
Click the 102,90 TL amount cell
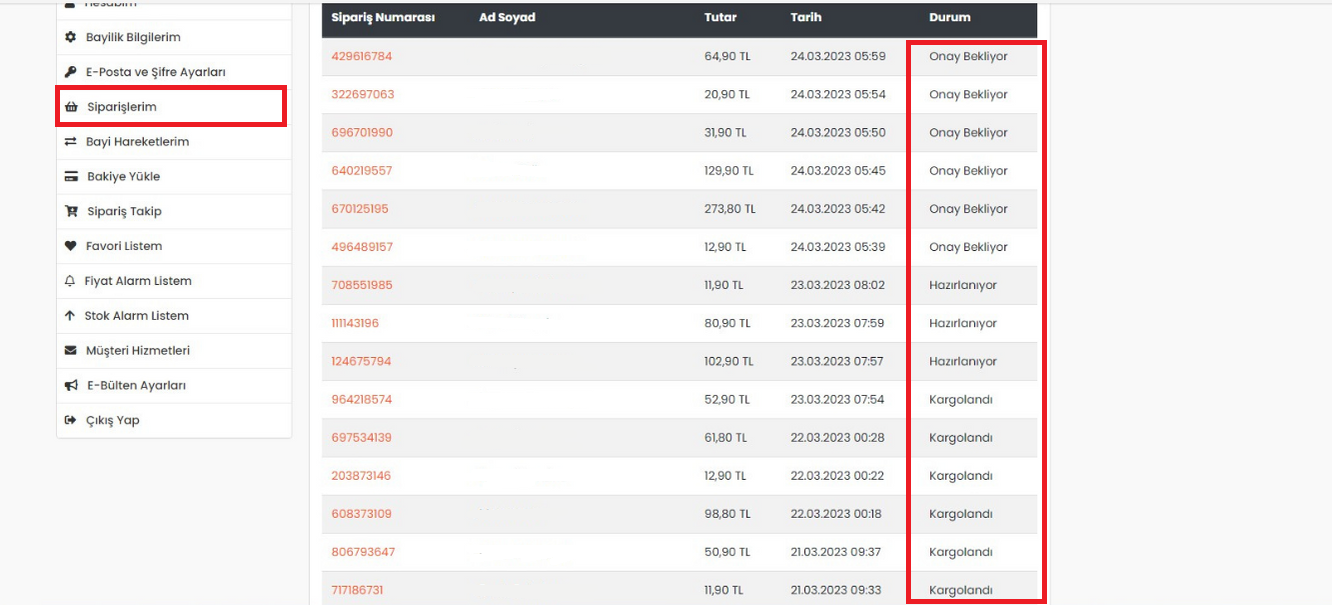pos(729,361)
